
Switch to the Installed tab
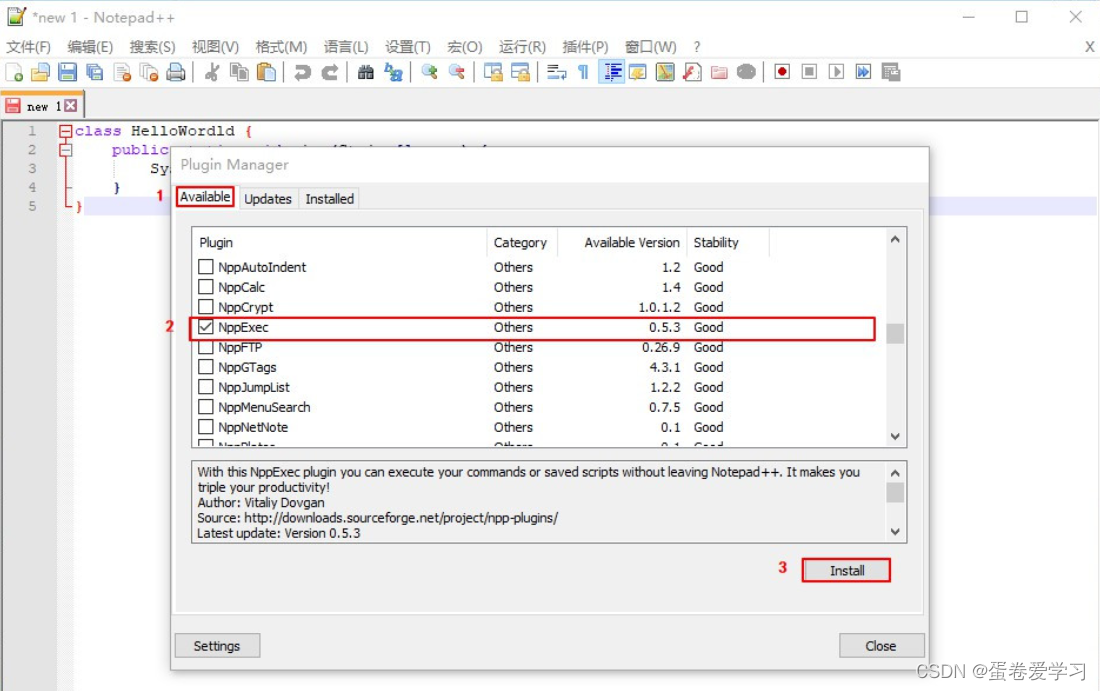point(329,198)
